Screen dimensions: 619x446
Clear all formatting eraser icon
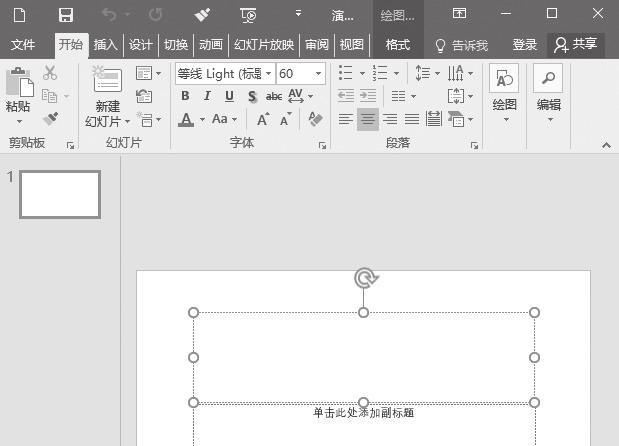(315, 119)
